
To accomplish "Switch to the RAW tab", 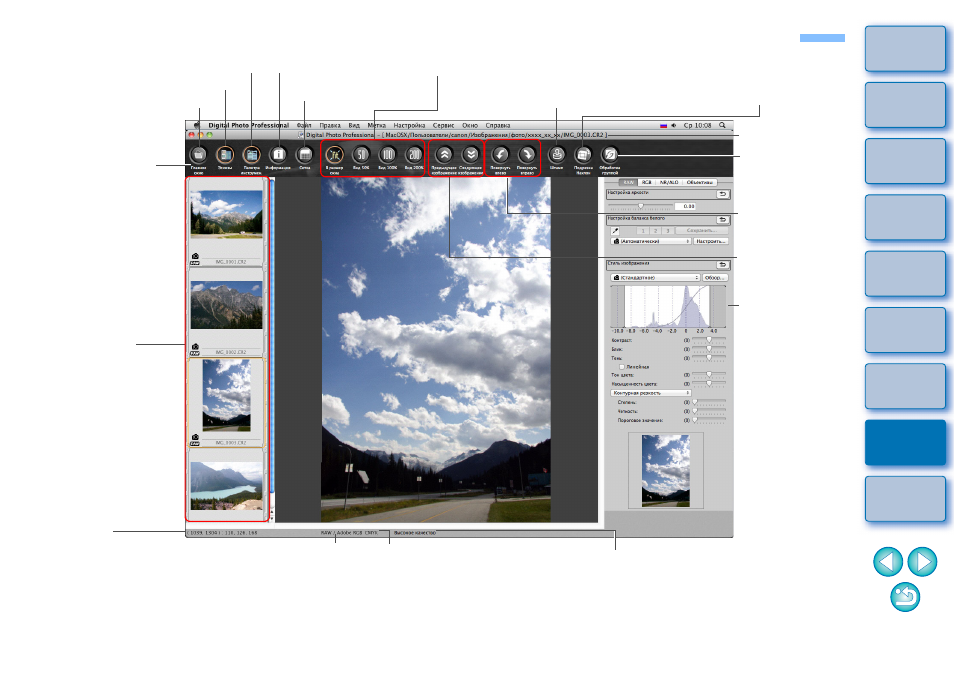I will (x=628, y=182).
